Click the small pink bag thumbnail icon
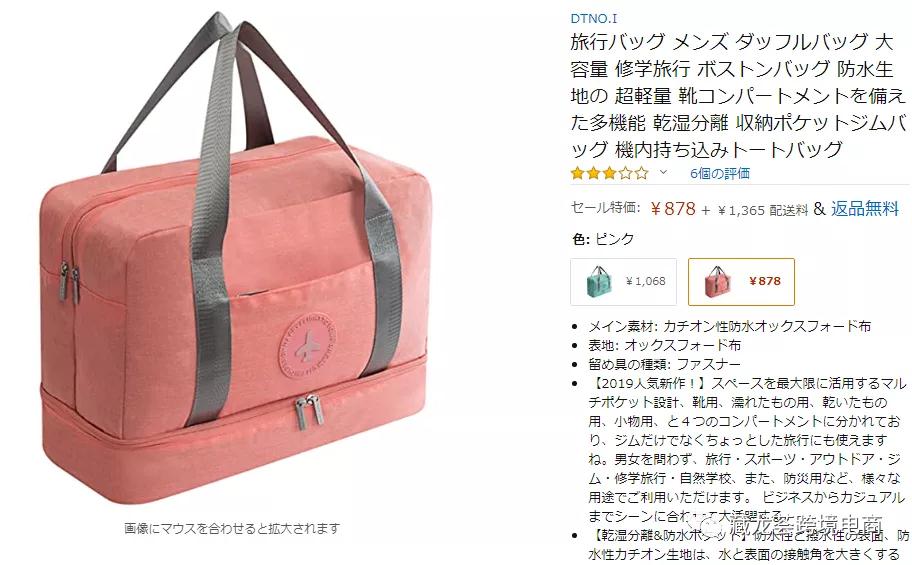 (x=717, y=282)
